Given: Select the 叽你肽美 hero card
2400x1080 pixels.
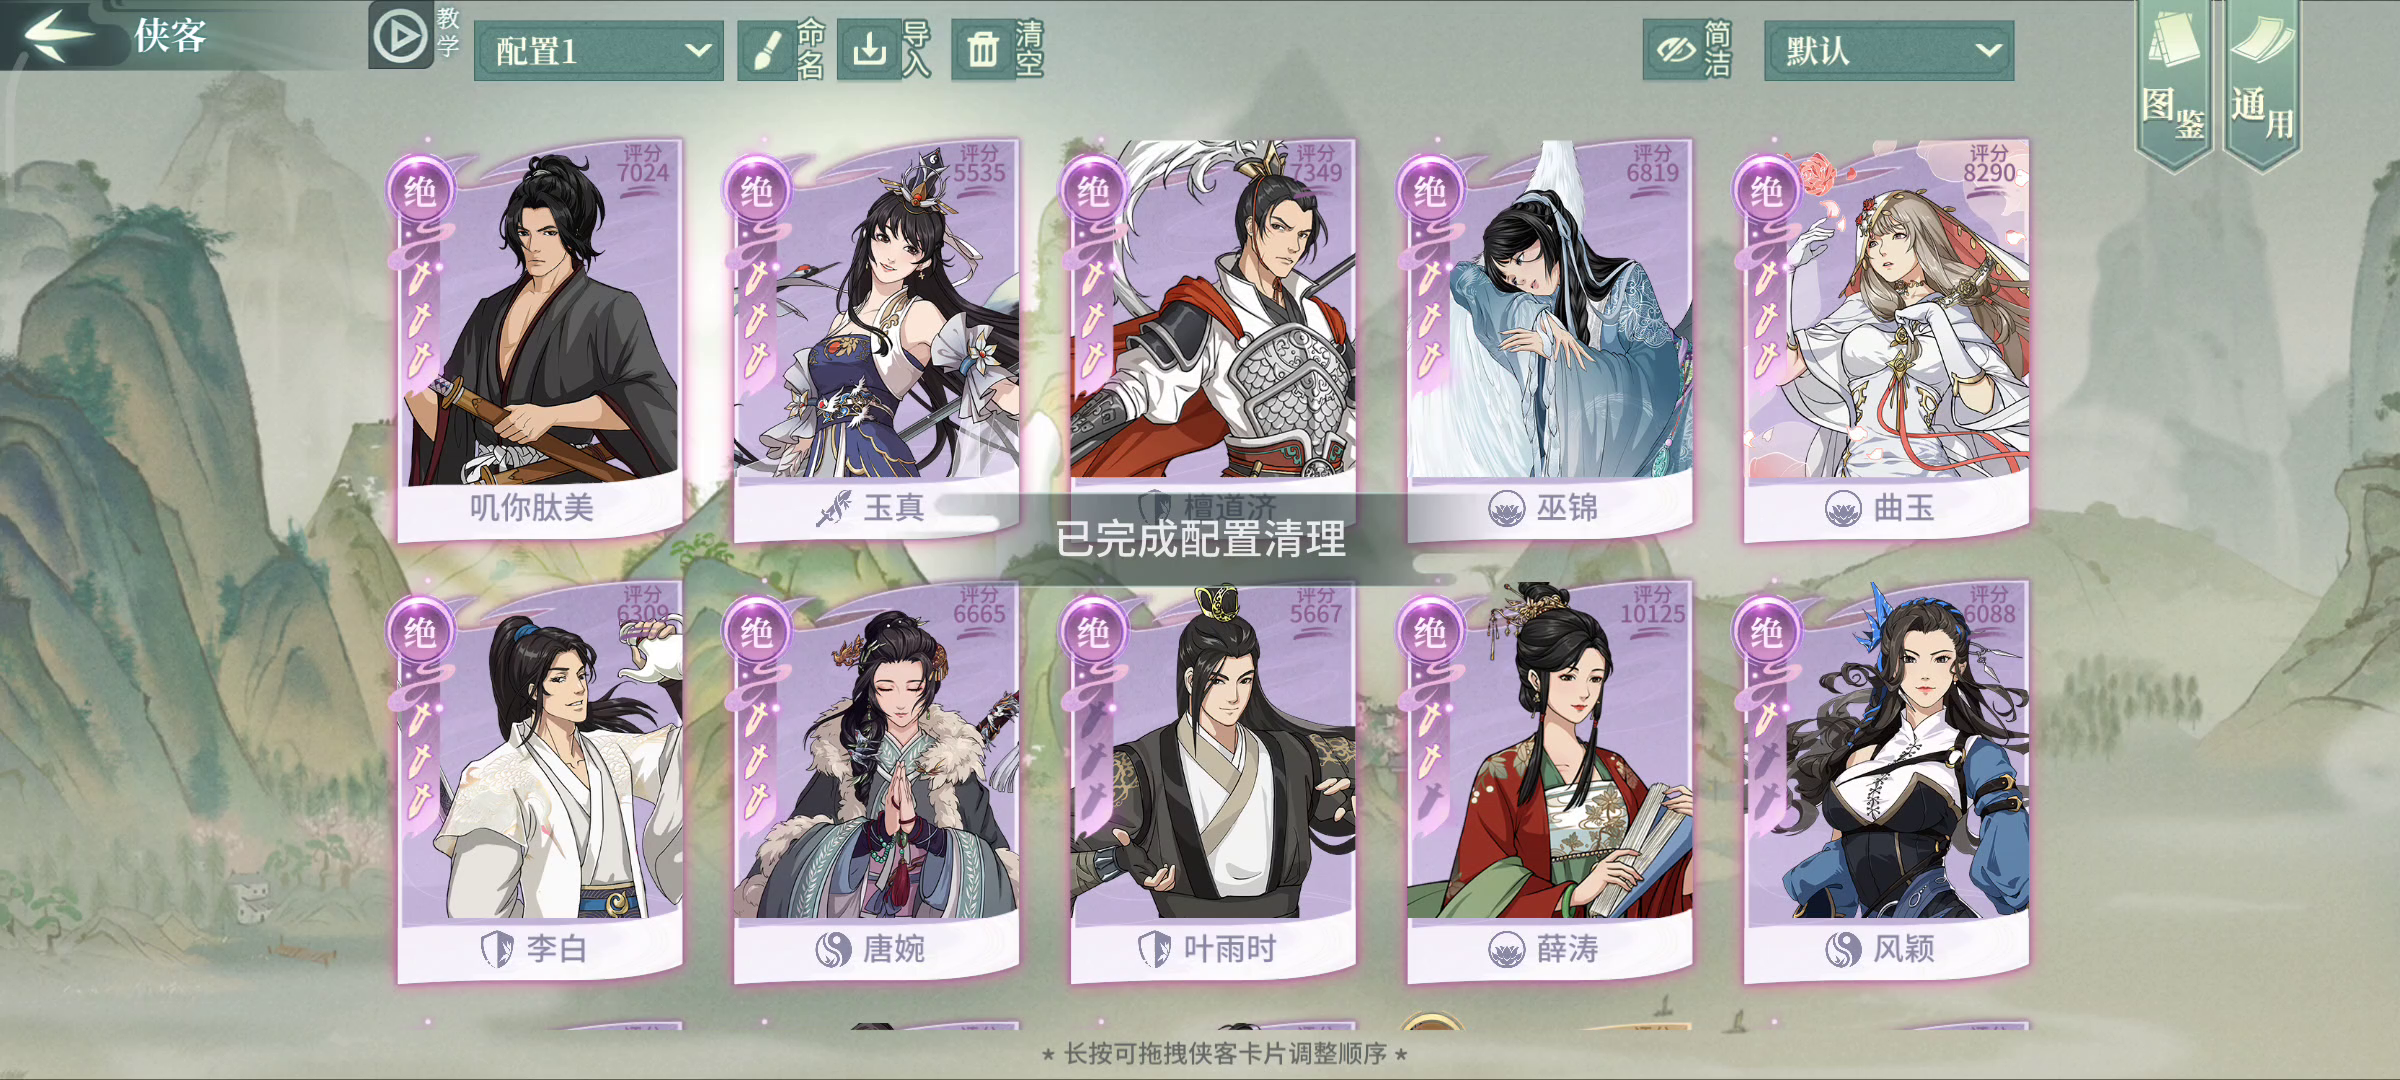Looking at the screenshot, I should pyautogui.click(x=540, y=340).
